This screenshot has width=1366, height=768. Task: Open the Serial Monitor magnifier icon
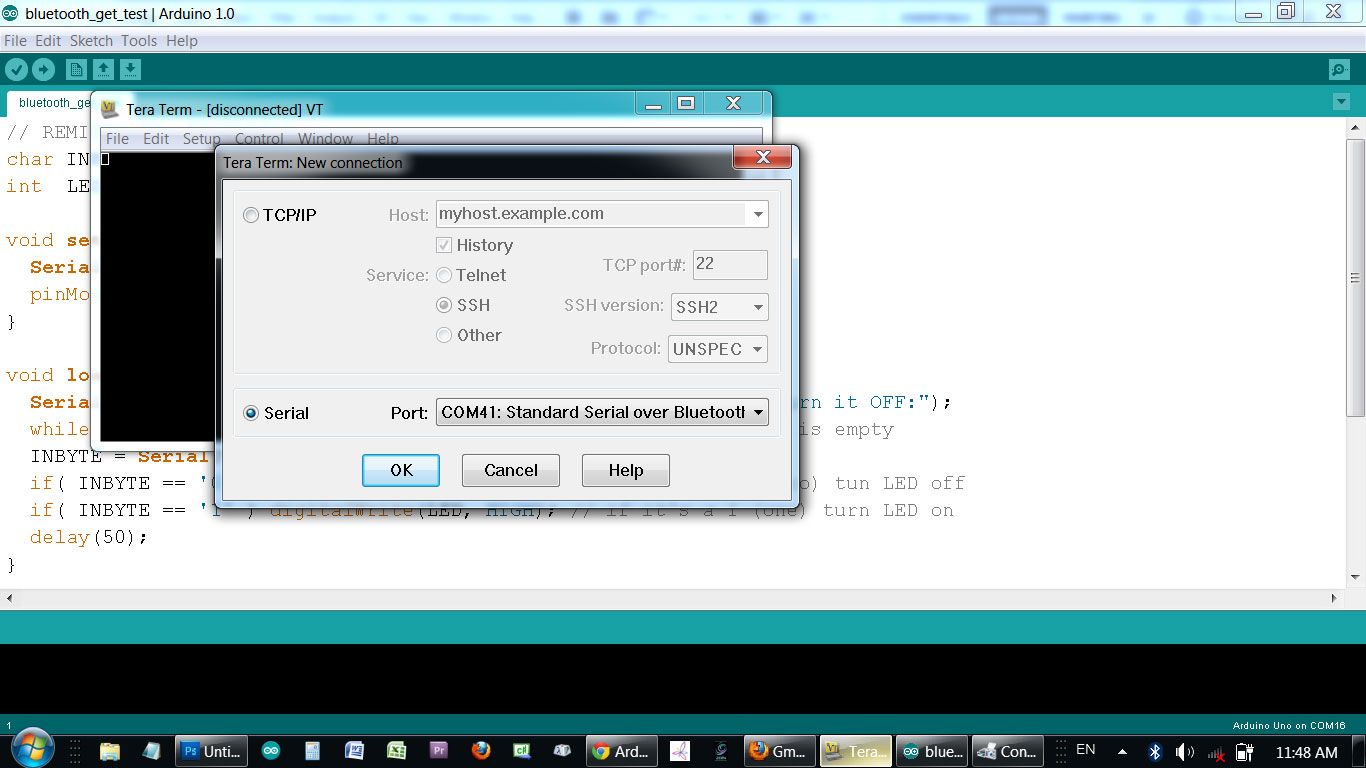click(1337, 69)
